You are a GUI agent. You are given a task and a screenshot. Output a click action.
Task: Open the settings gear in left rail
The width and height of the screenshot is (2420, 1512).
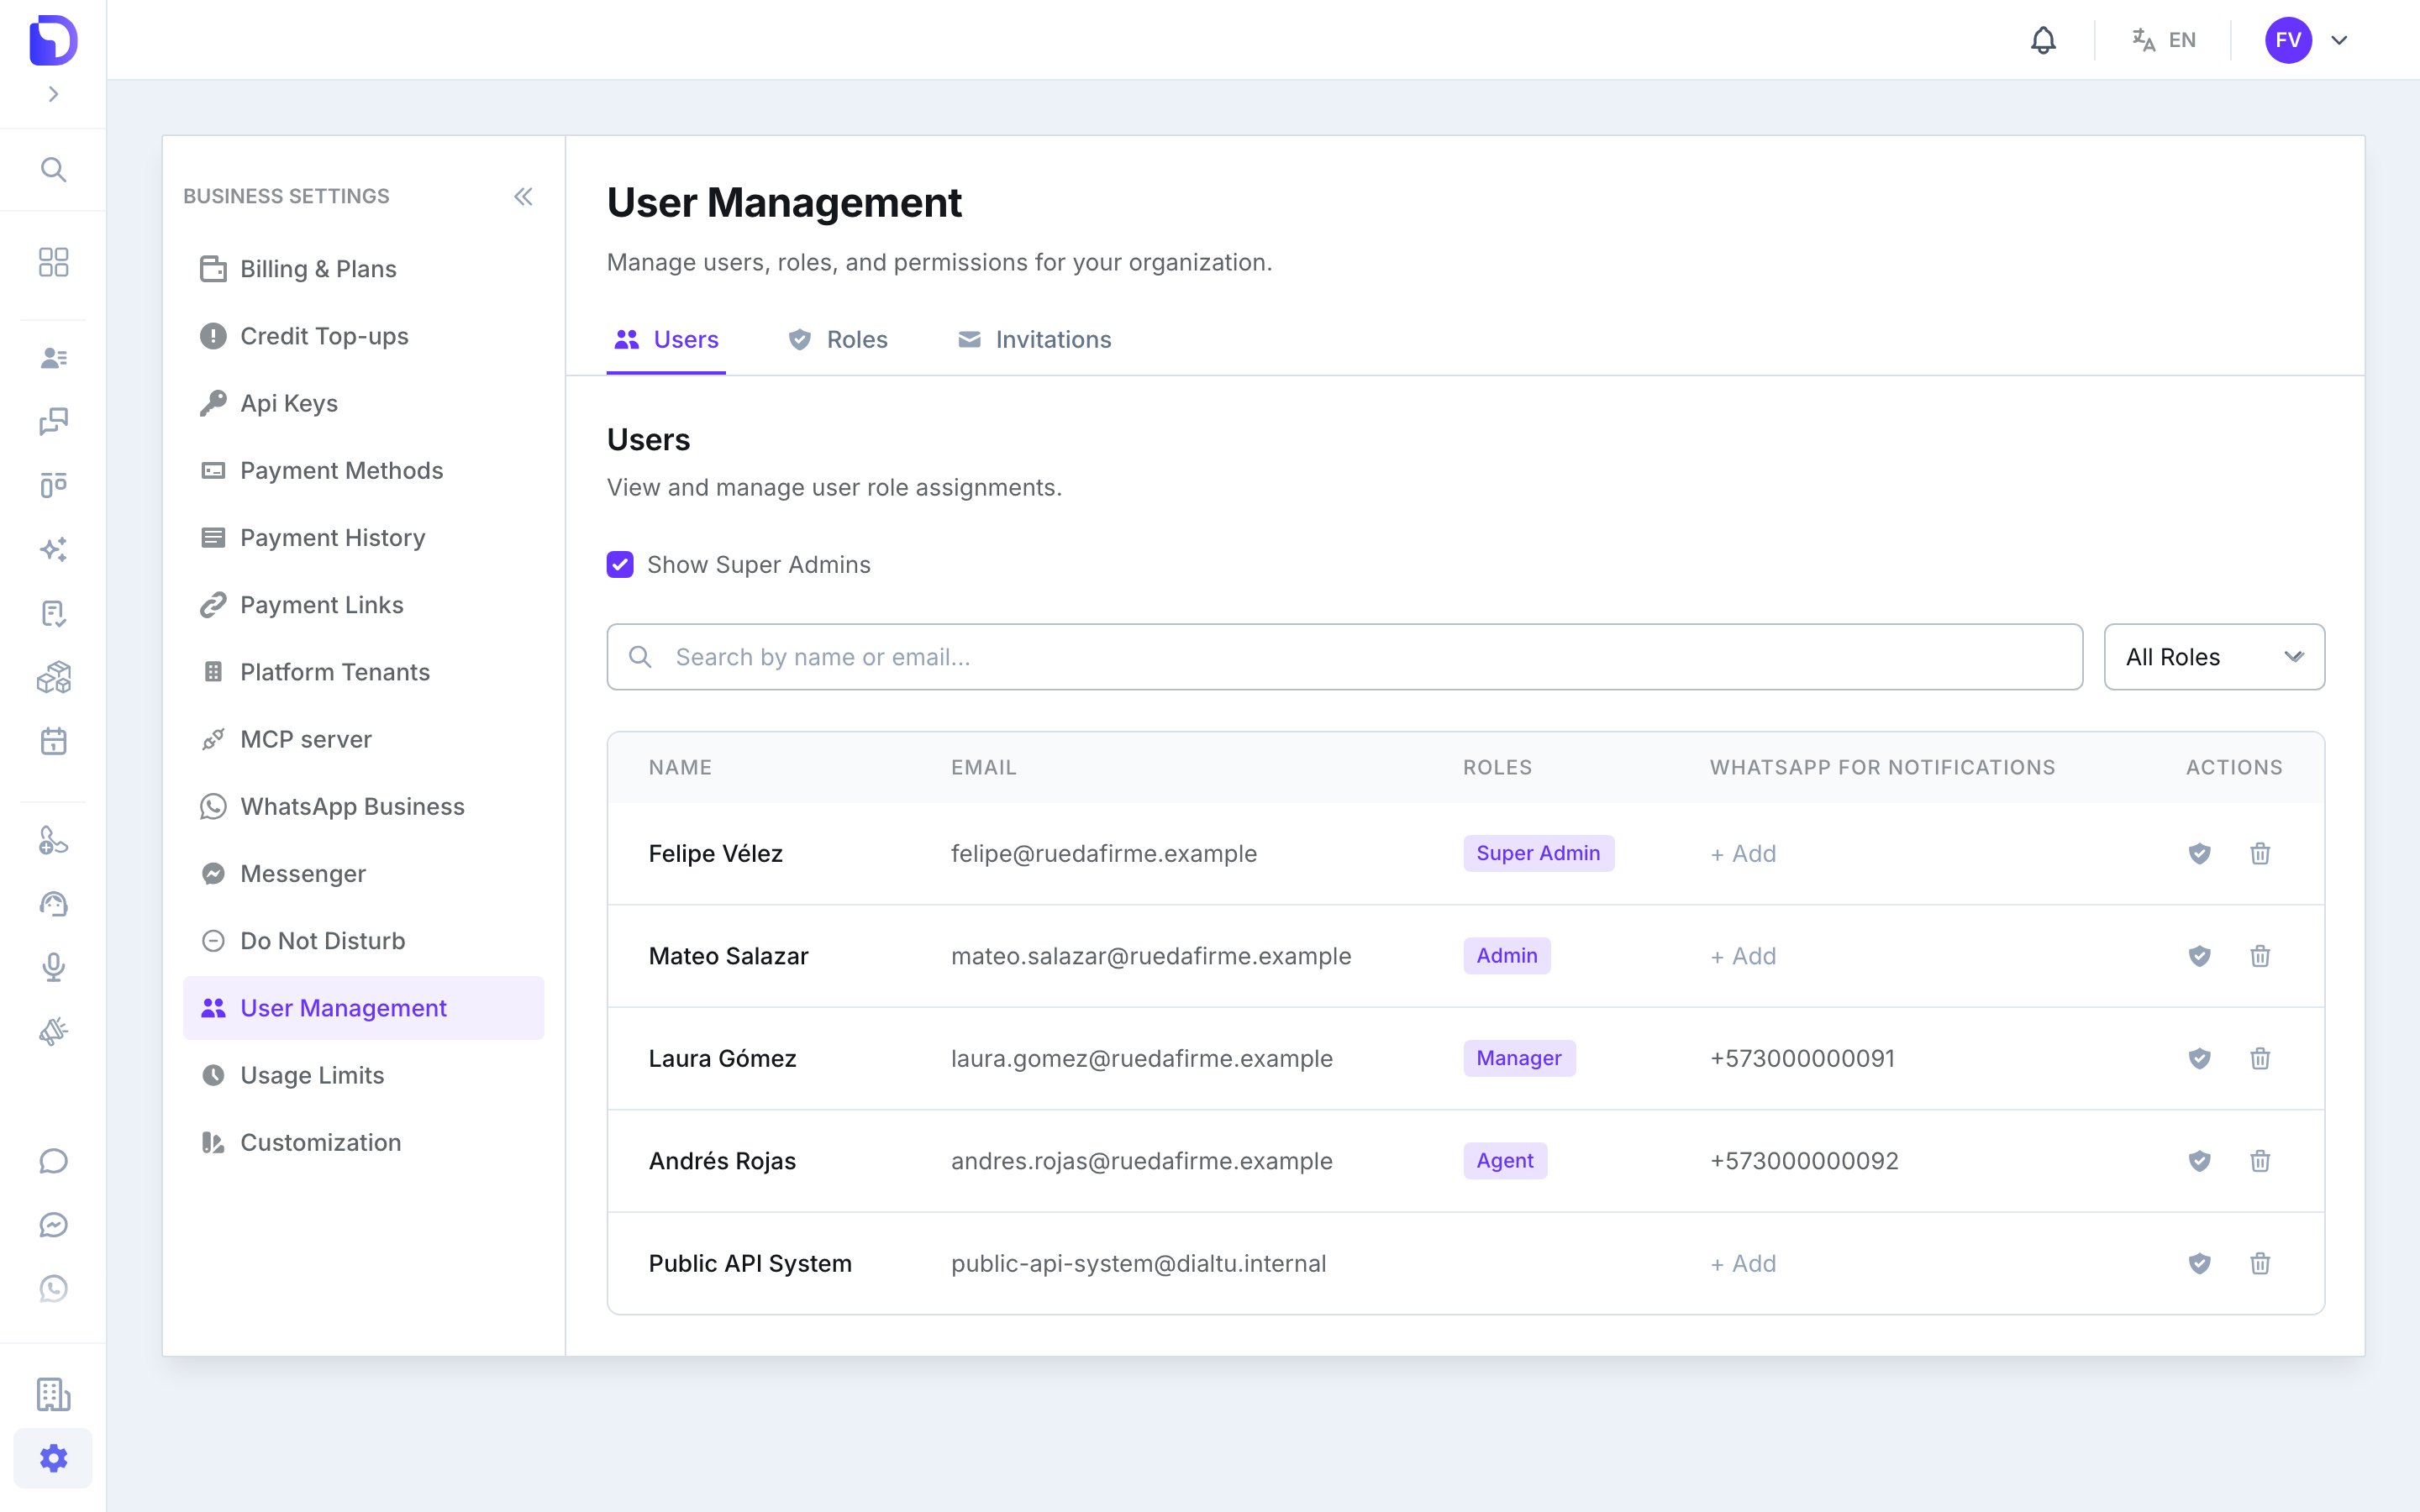53,1458
